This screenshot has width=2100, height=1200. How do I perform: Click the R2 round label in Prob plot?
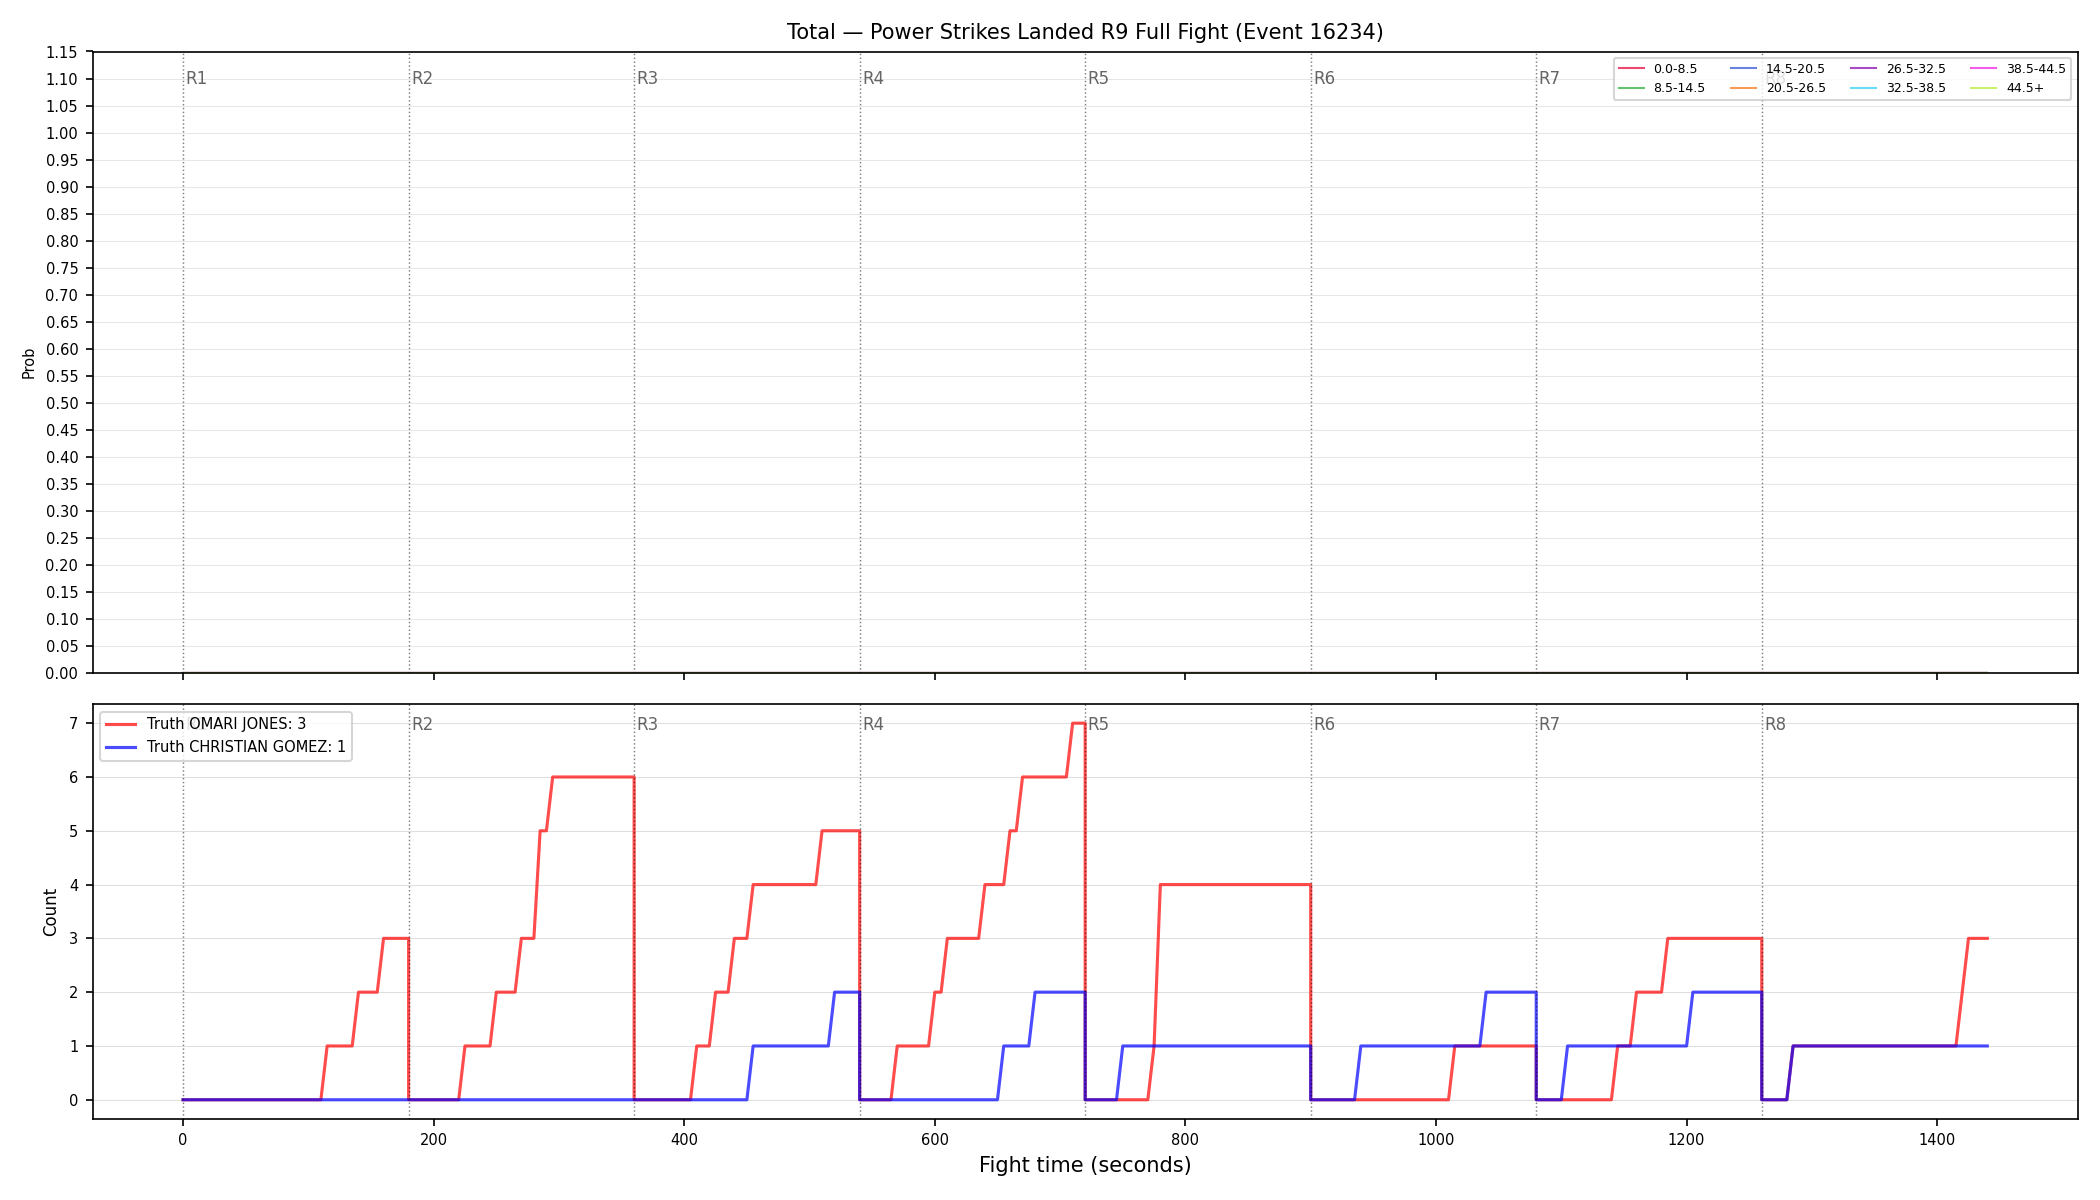pyautogui.click(x=423, y=78)
